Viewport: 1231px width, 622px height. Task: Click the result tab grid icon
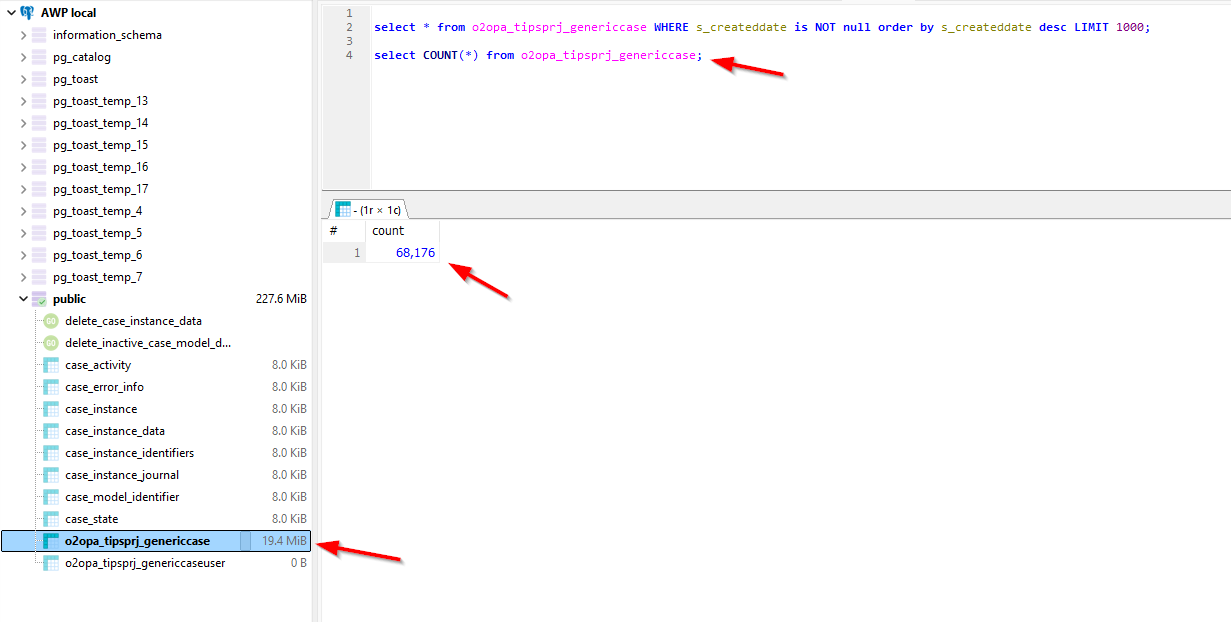343,210
